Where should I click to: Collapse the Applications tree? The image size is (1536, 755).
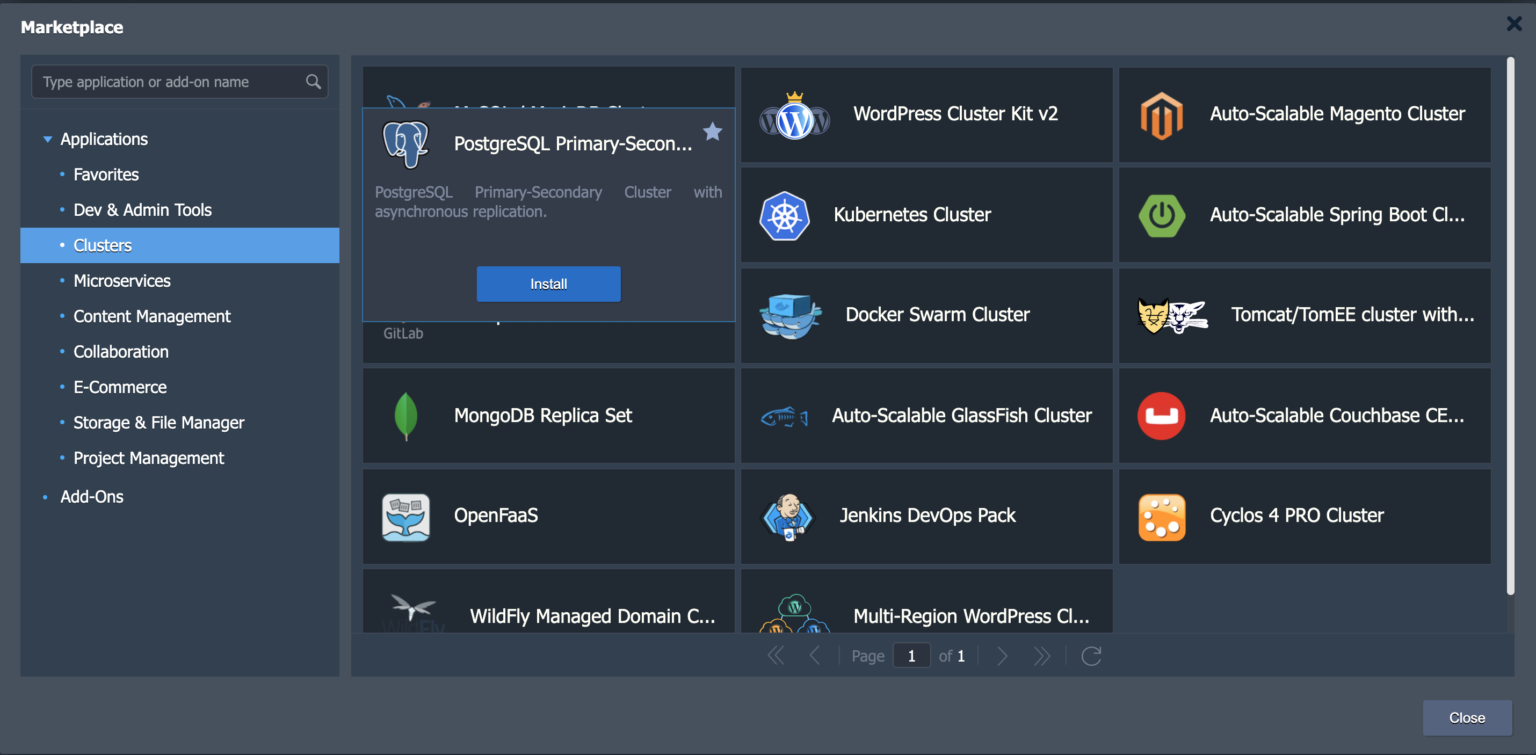(x=47, y=139)
